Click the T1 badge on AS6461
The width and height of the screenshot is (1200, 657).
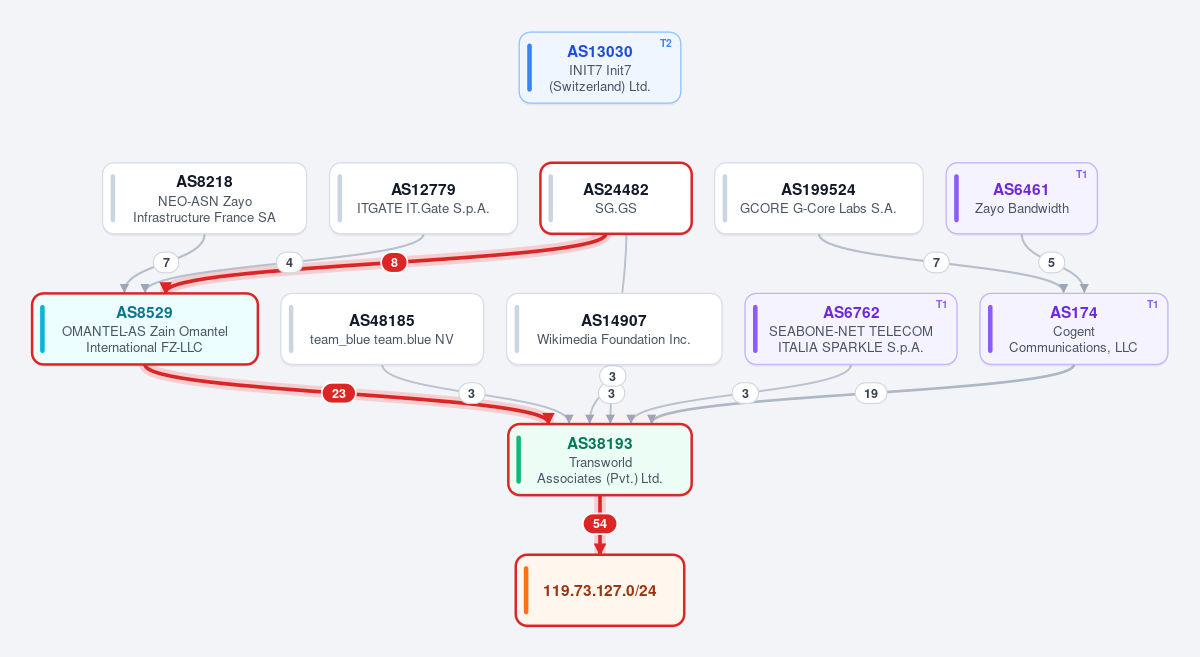[x=1081, y=174]
